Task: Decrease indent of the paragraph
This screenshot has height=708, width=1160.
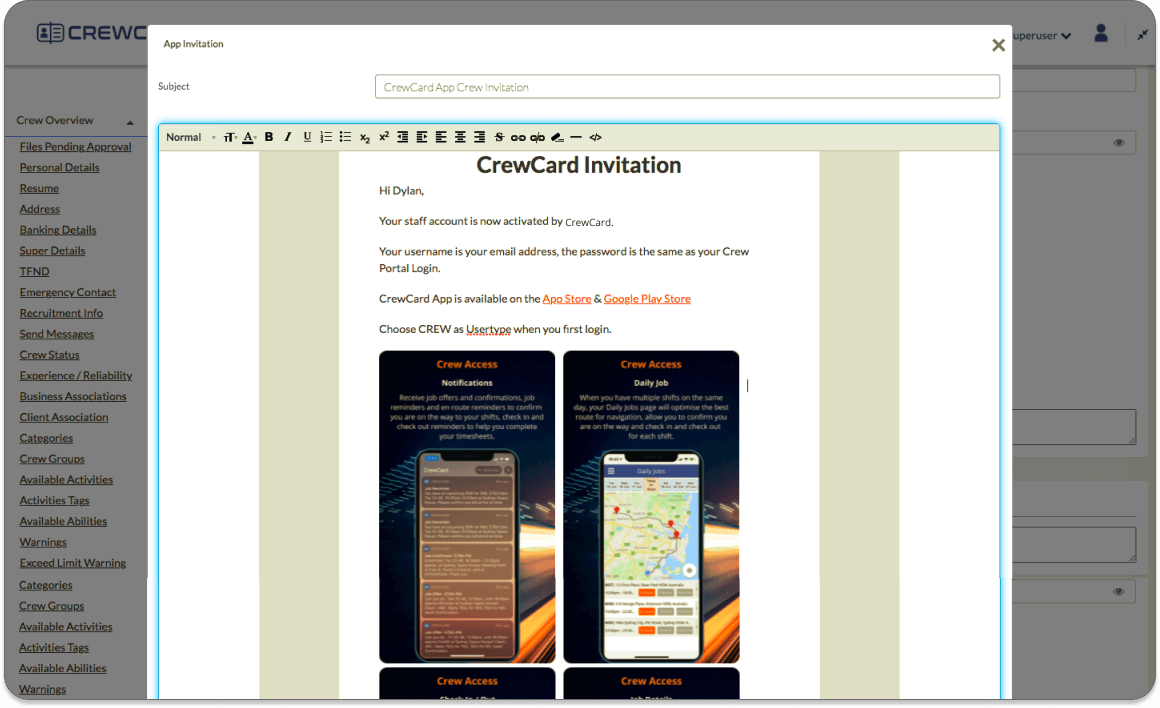Action: click(402, 137)
